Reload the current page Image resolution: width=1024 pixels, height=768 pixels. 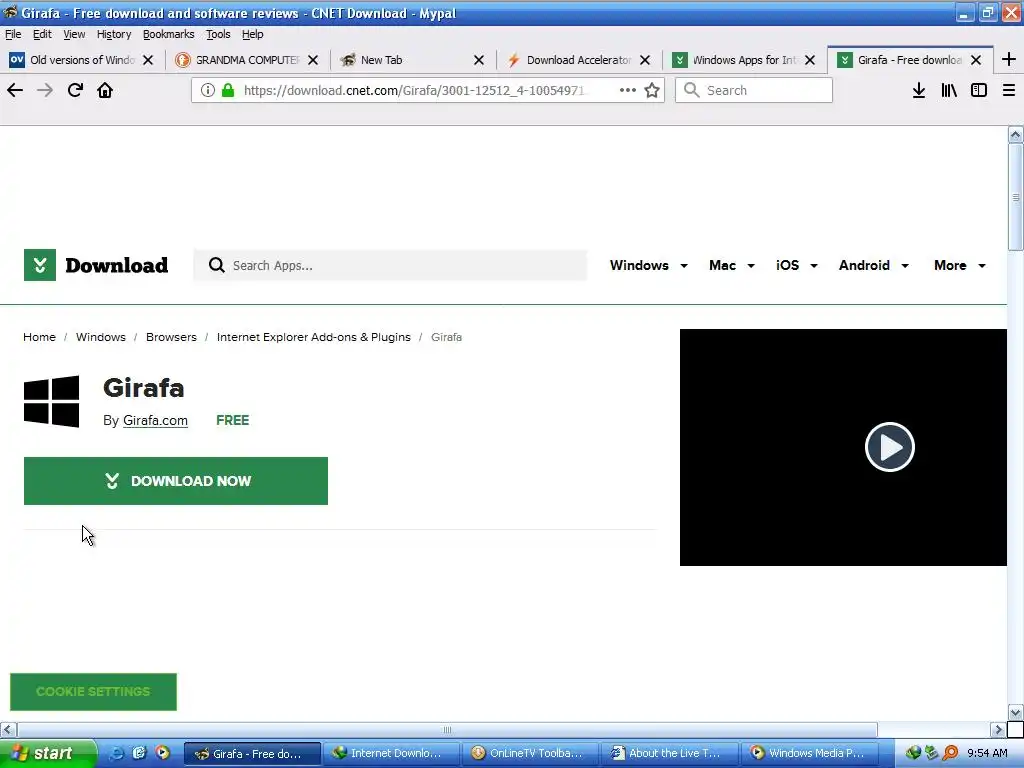[75, 90]
